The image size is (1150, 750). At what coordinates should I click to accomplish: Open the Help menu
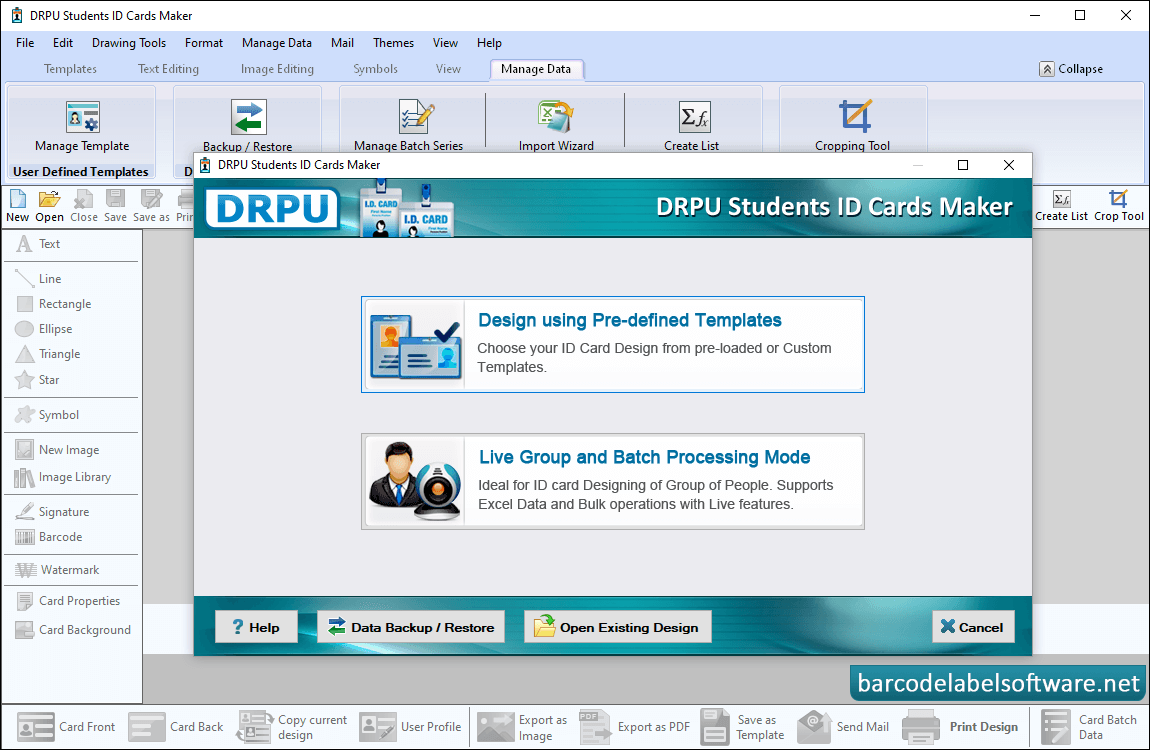pyautogui.click(x=489, y=43)
